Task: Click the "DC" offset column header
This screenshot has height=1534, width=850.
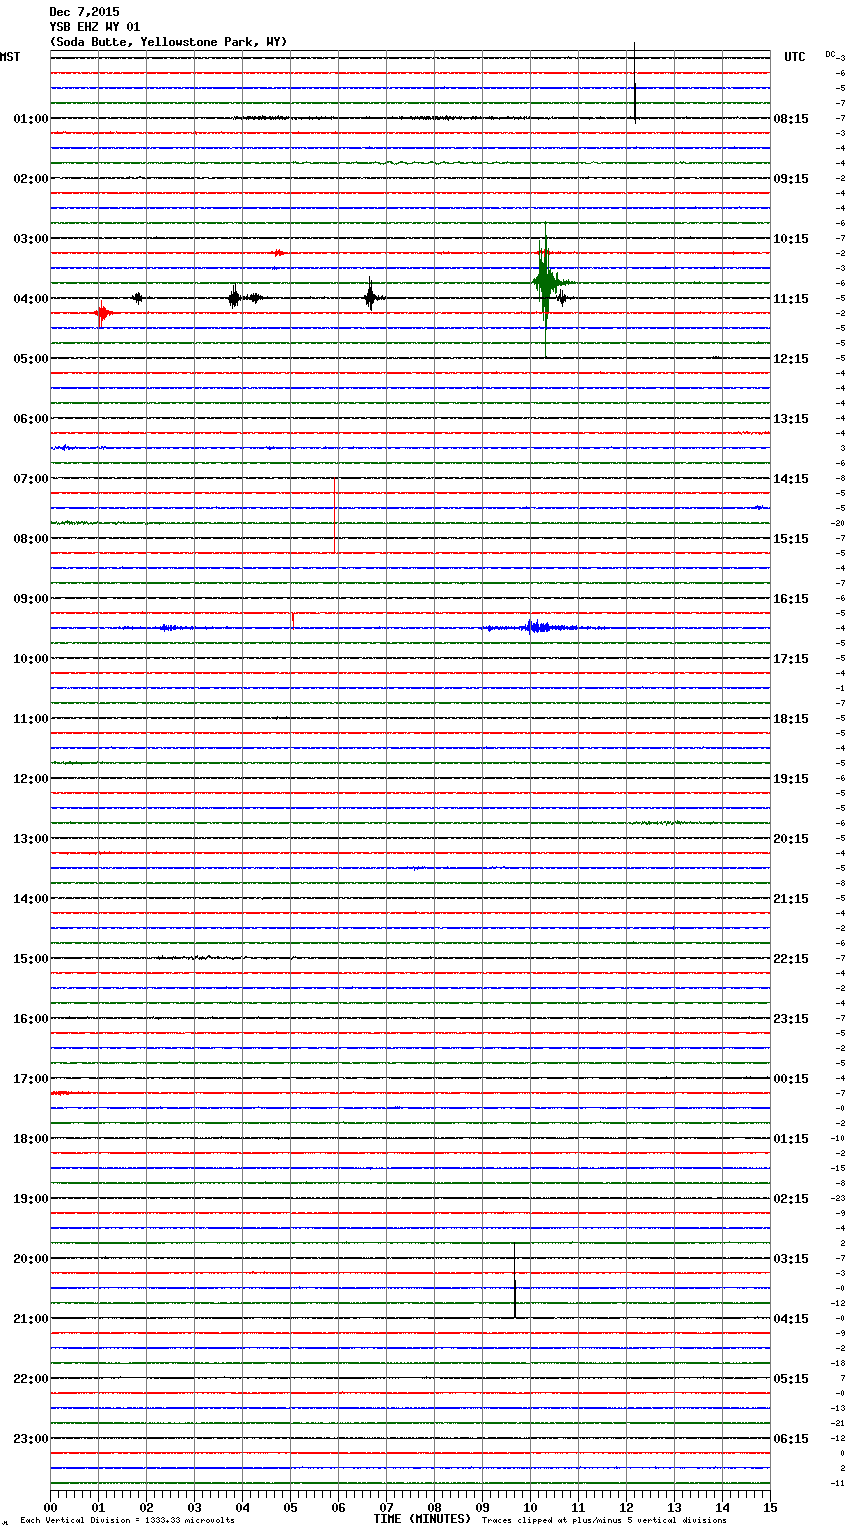Action: 831,54
